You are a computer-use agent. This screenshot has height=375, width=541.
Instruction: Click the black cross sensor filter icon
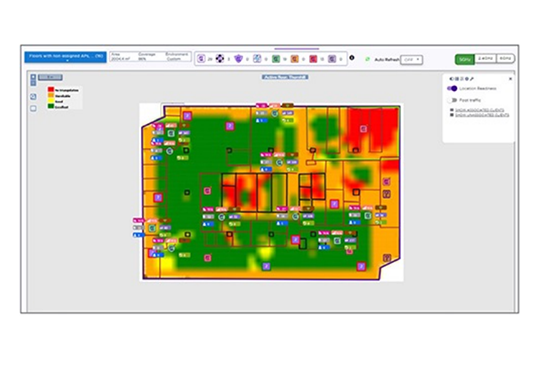tap(220, 59)
